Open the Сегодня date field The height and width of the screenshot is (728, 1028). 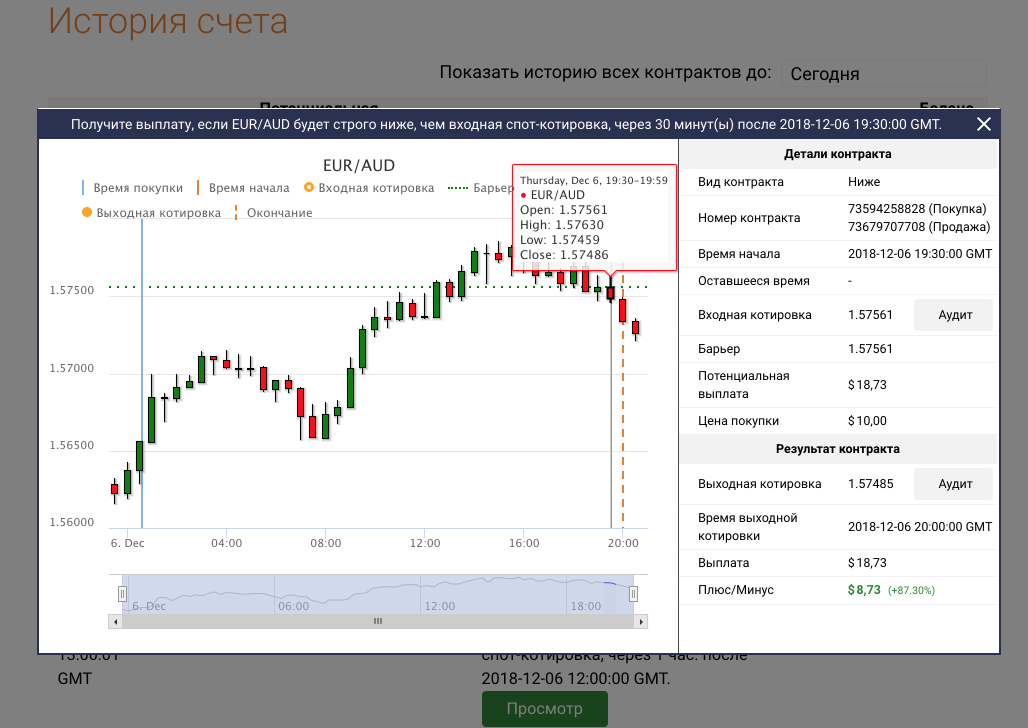883,73
